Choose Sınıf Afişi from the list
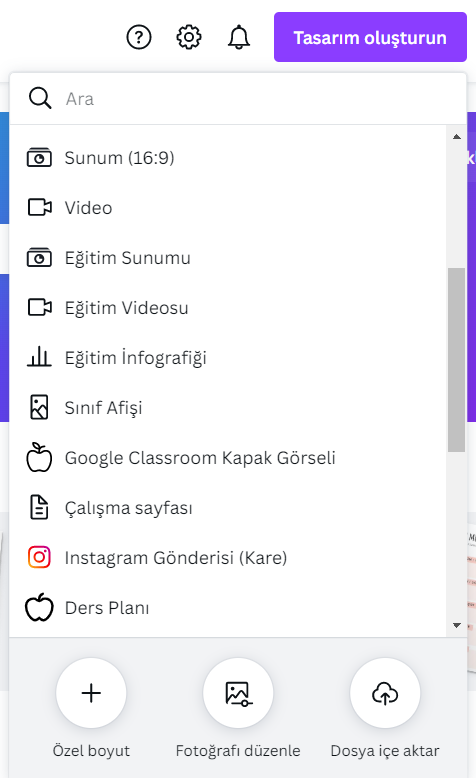Viewport: 476px width, 778px height. (228, 408)
